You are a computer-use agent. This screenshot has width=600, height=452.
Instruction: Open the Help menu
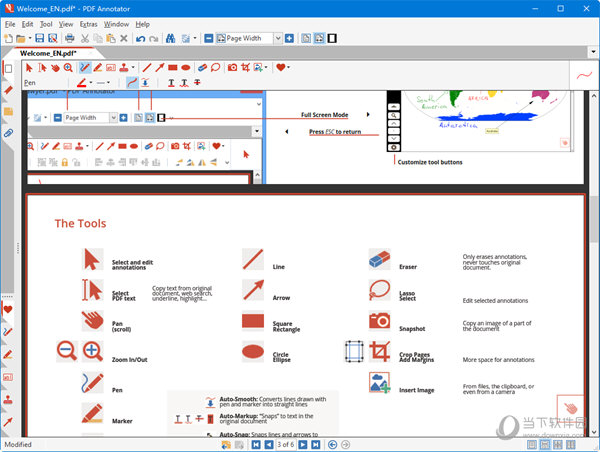(142, 24)
